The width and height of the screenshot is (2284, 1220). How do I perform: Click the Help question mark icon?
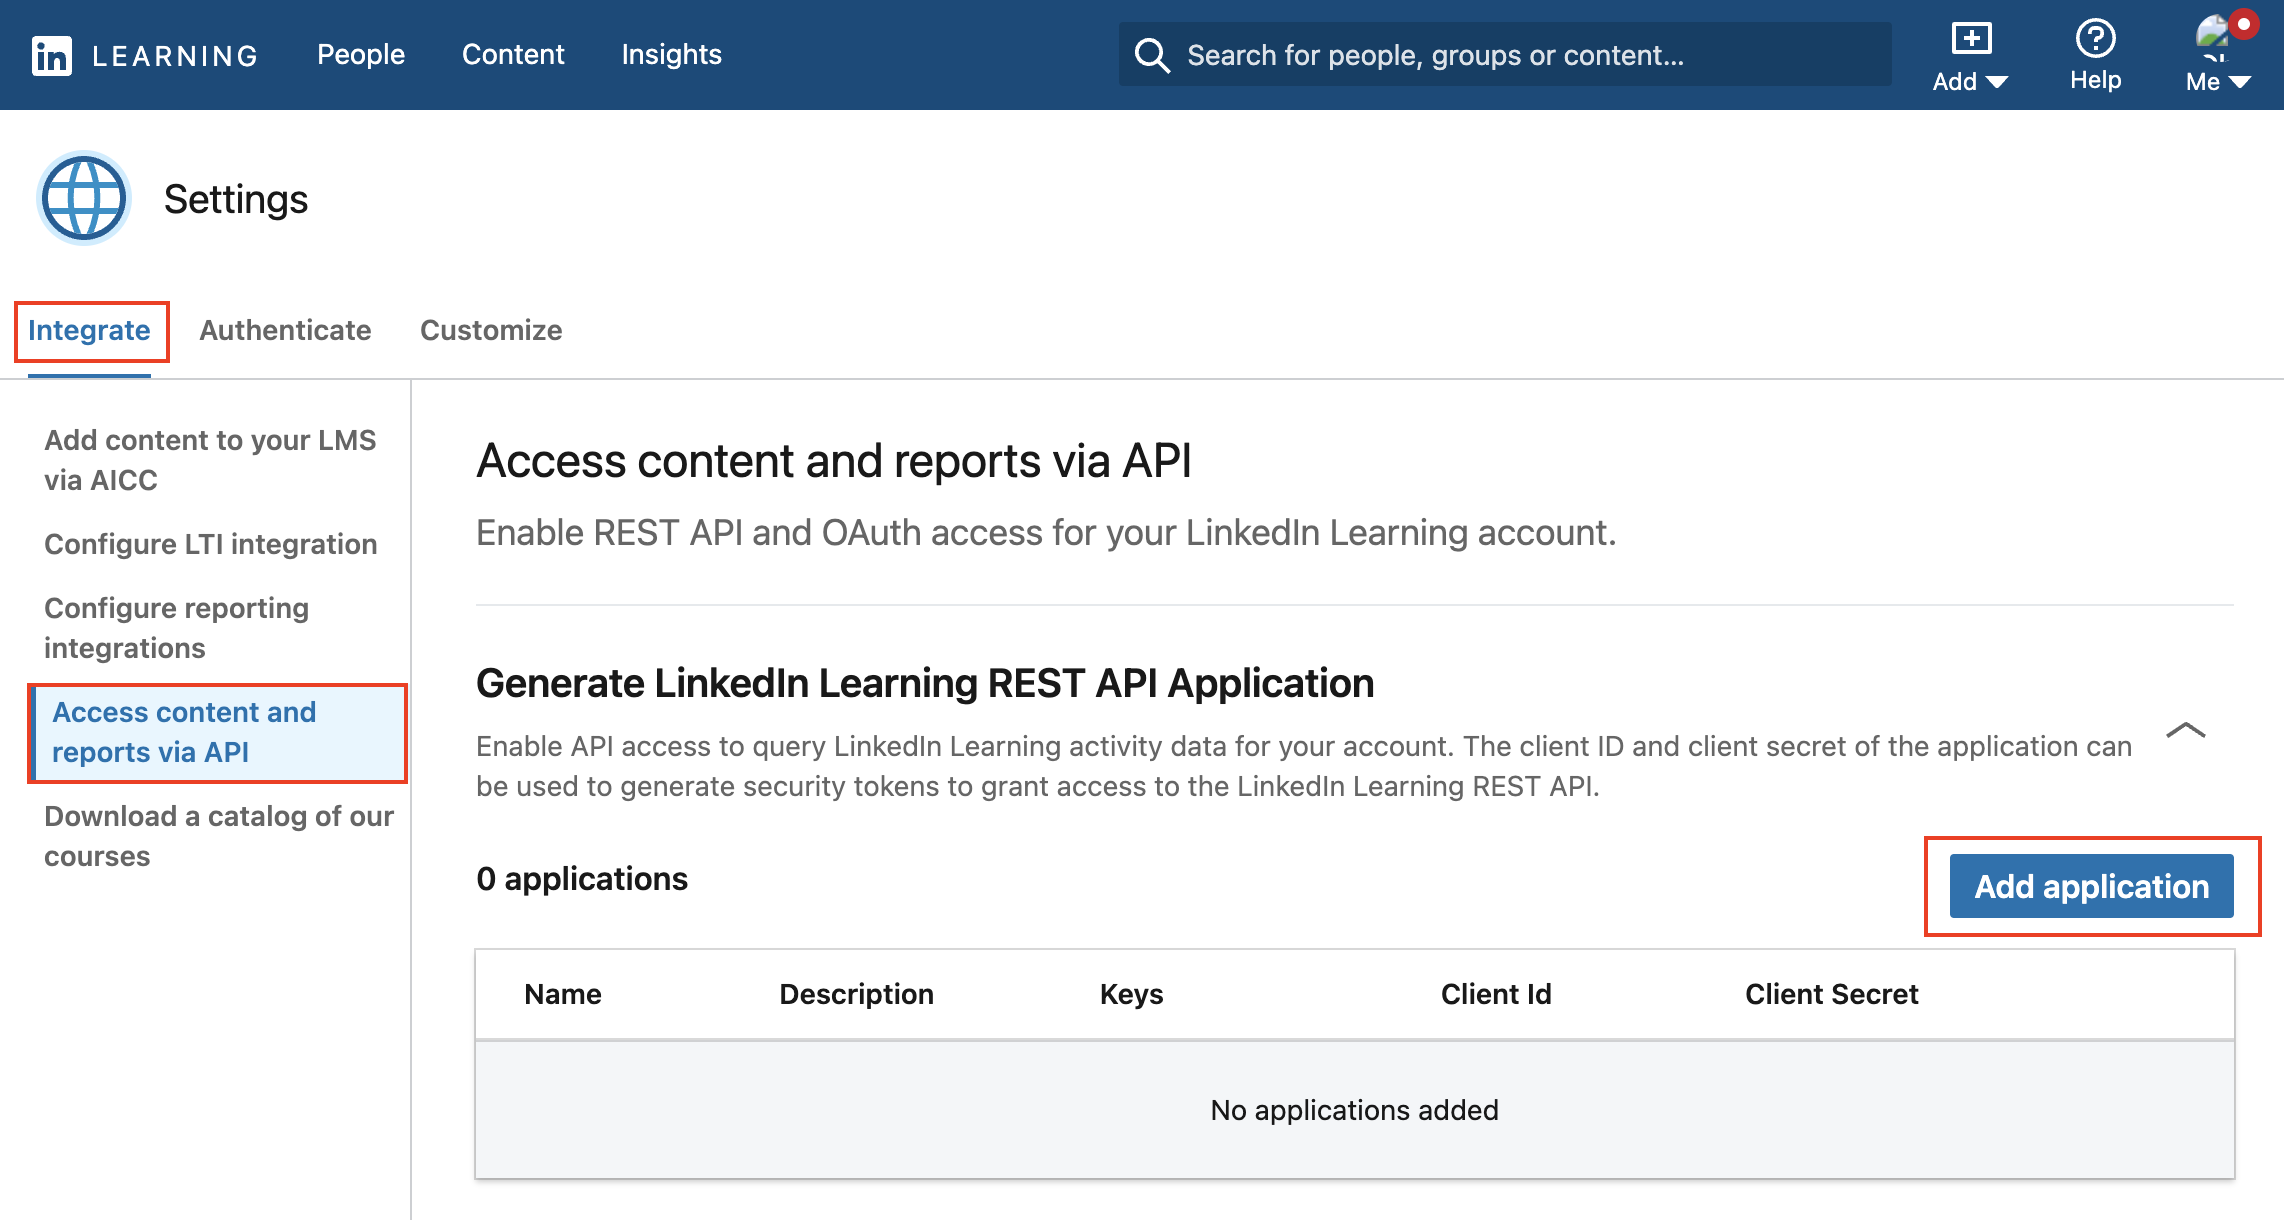[2095, 40]
